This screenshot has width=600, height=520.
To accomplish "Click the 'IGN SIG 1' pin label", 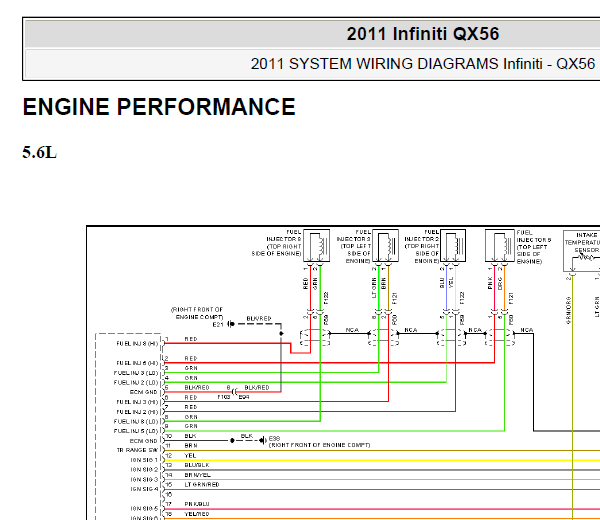I will click(x=144, y=460).
